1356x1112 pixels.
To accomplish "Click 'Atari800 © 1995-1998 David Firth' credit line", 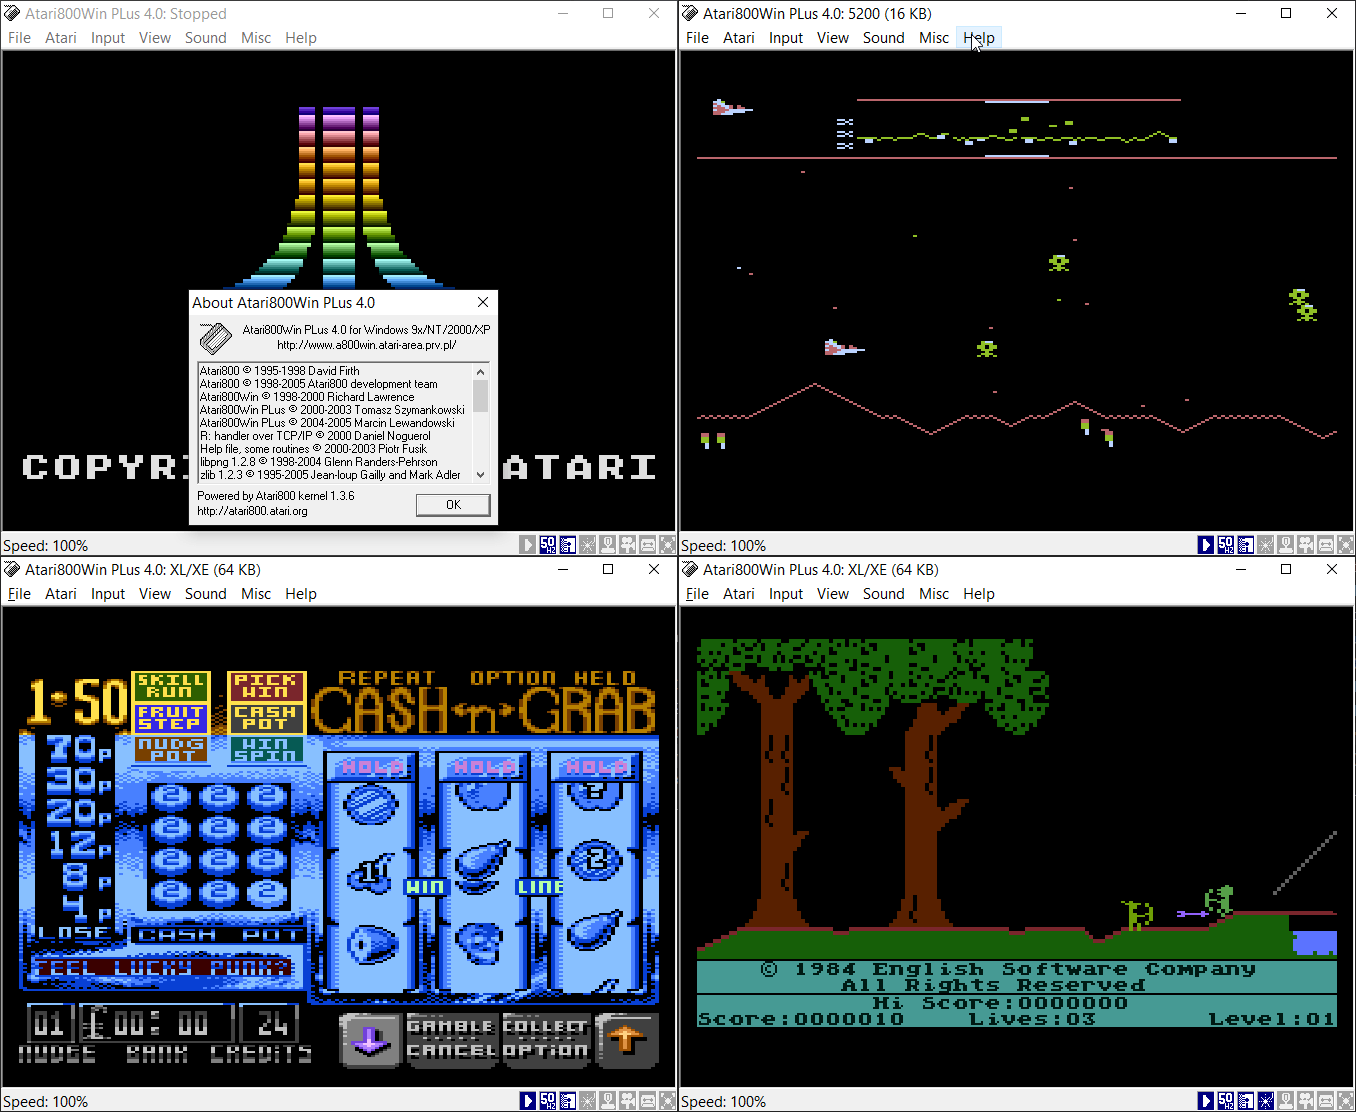I will point(280,371).
